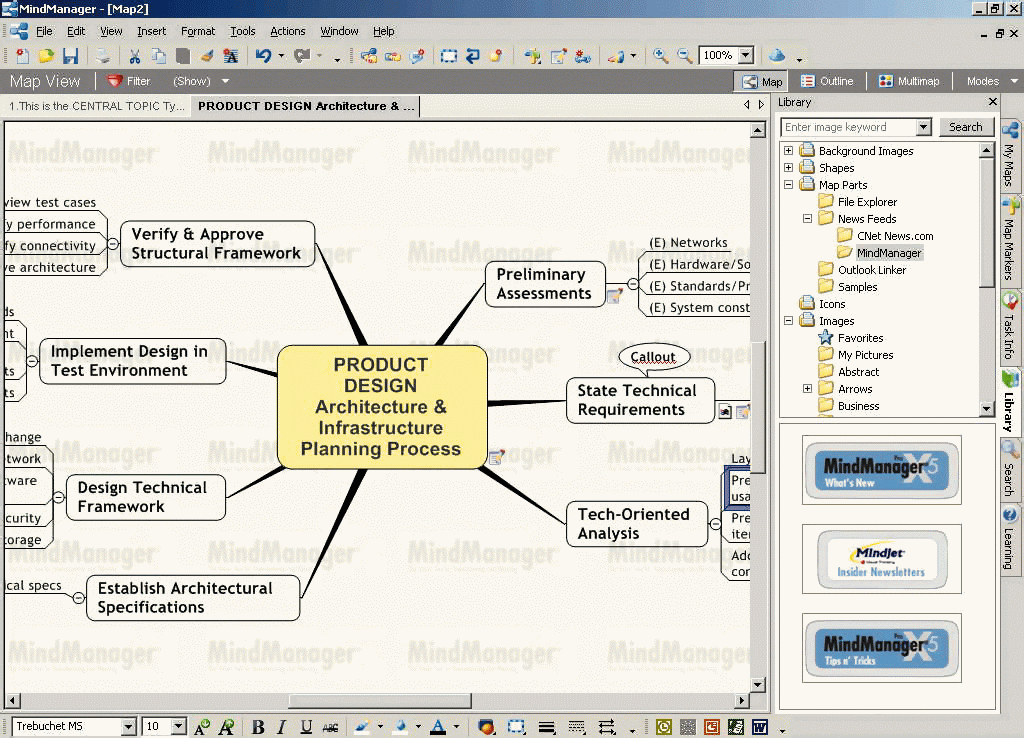
Task: Apply bold formatting
Action: (258, 727)
